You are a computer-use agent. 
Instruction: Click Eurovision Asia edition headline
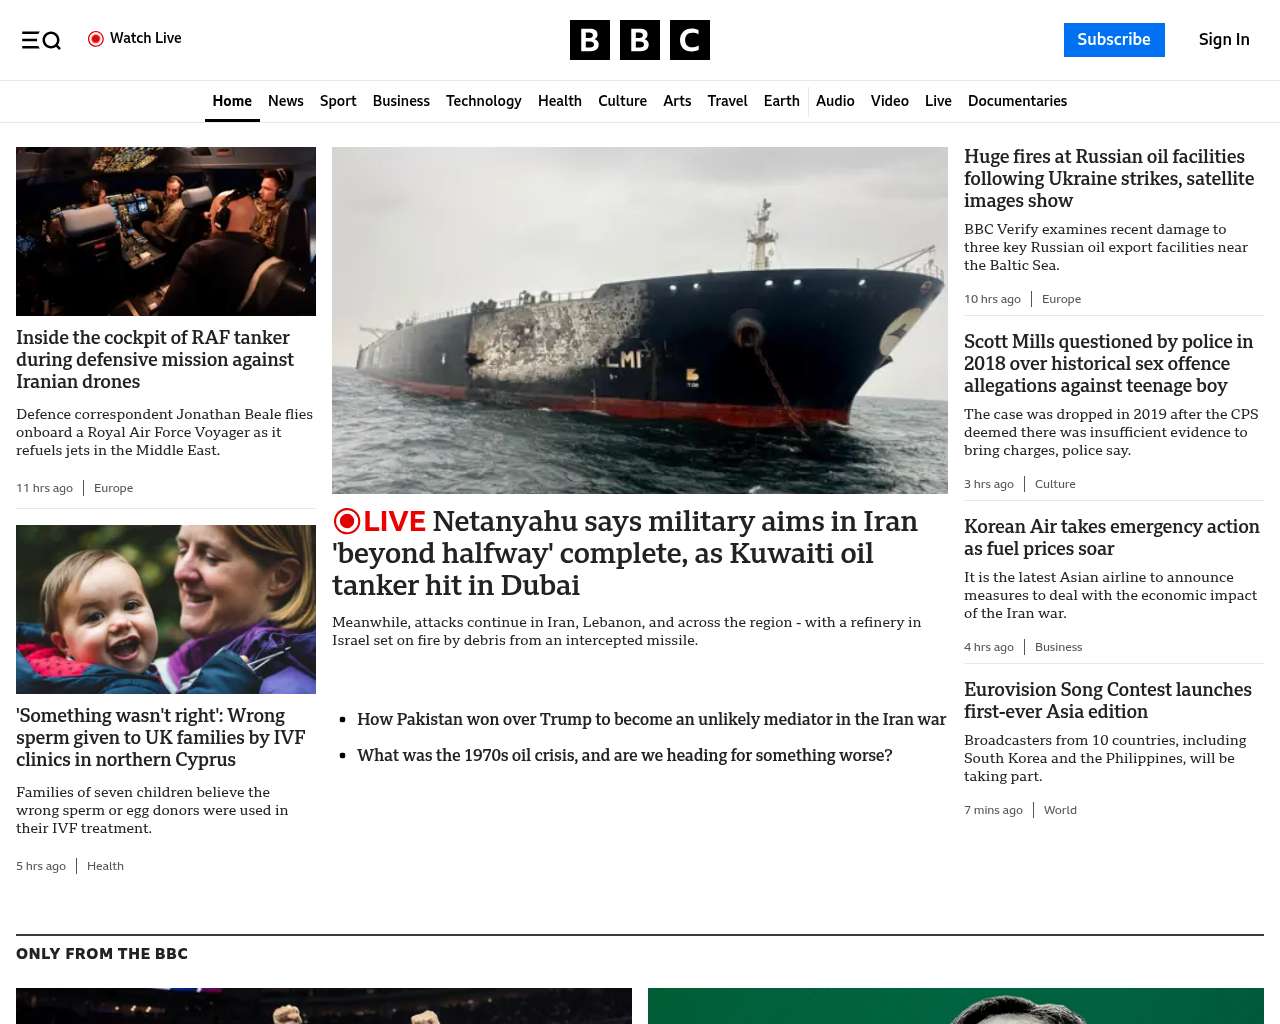pos(1107,700)
